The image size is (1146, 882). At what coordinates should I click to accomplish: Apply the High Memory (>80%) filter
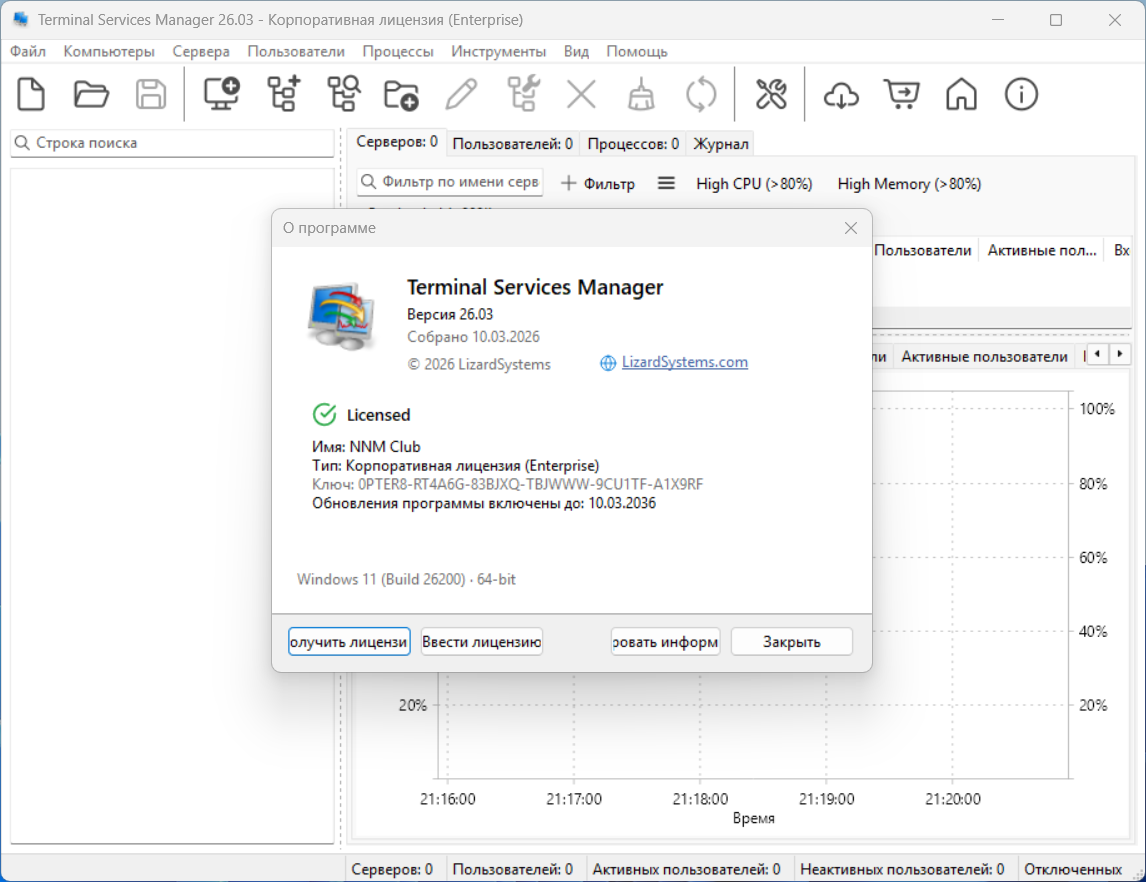tap(909, 183)
